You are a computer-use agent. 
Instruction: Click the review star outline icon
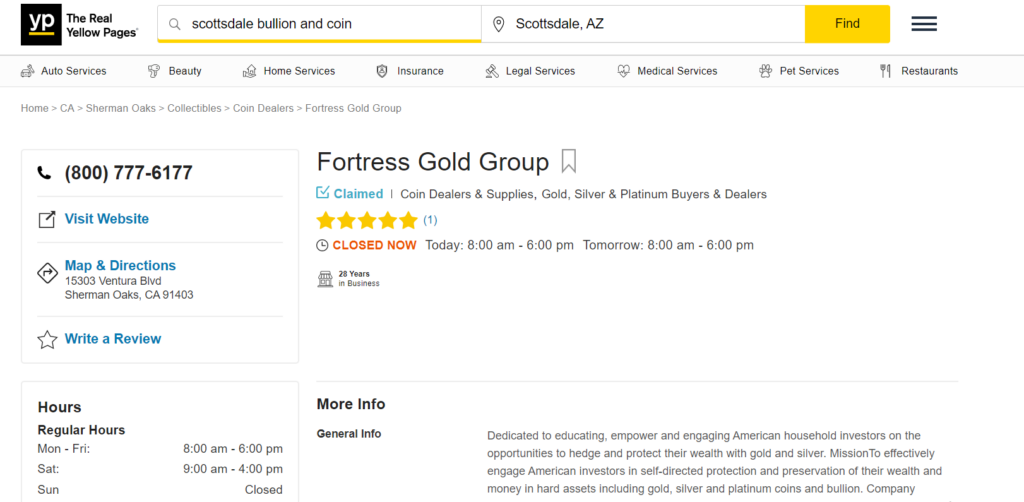pos(47,339)
